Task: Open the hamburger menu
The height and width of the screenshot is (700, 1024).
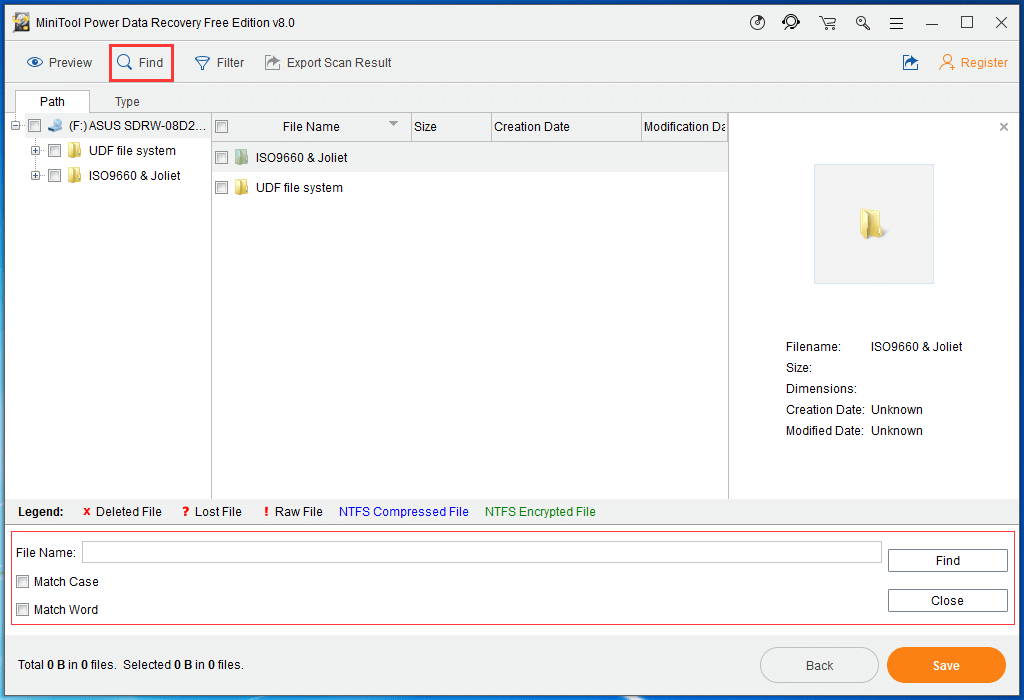Action: (x=896, y=22)
